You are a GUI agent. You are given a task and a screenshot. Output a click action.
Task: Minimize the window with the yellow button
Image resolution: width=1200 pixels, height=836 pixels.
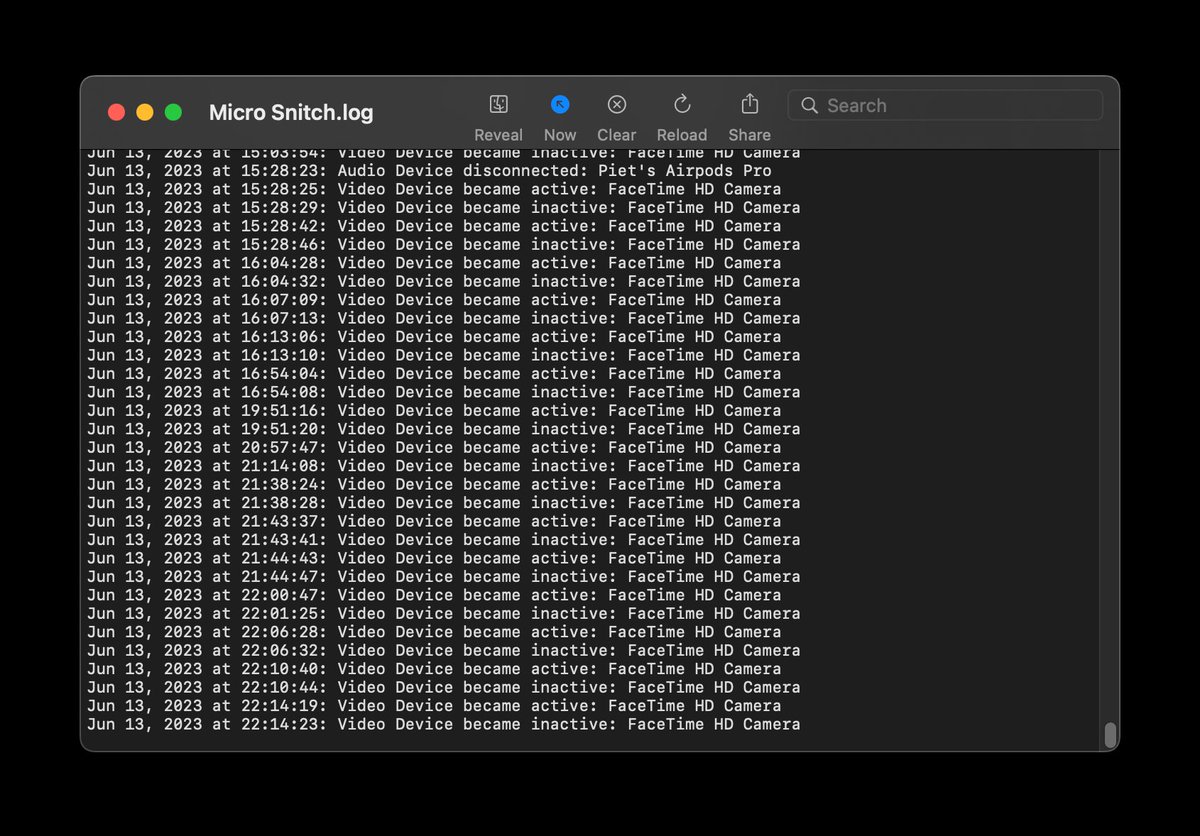pos(144,112)
